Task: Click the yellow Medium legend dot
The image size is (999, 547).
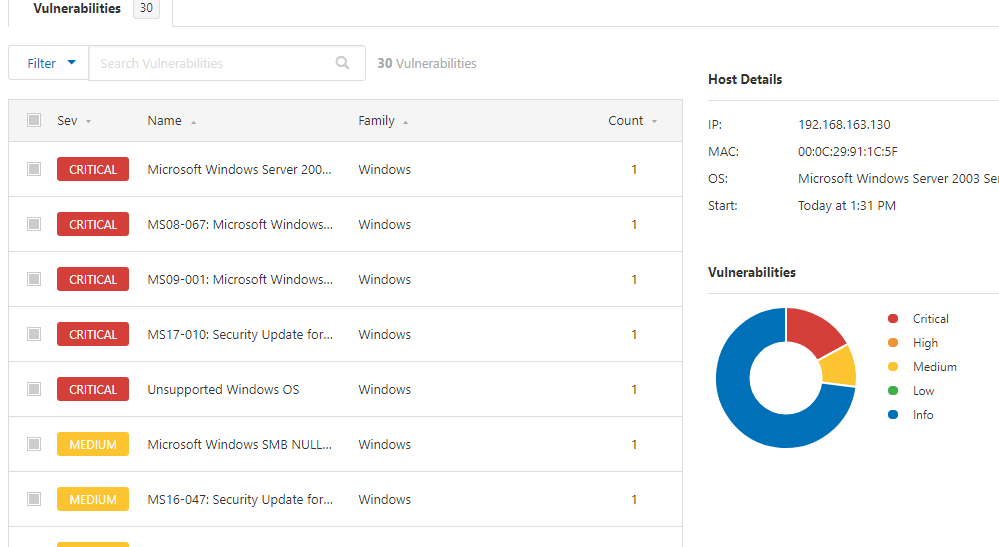Action: click(893, 366)
